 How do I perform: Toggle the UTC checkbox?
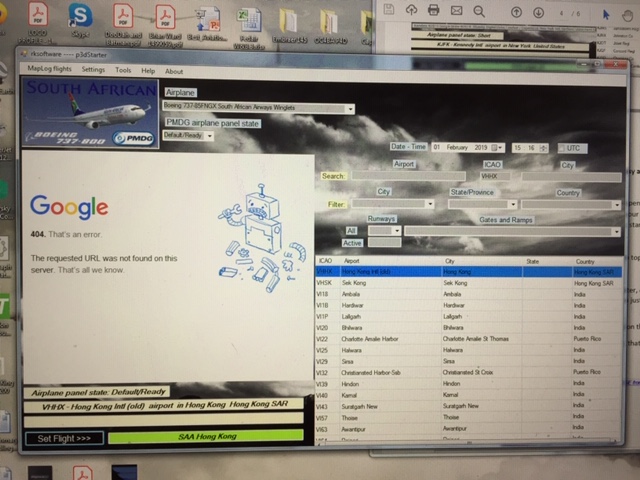pyautogui.click(x=560, y=147)
